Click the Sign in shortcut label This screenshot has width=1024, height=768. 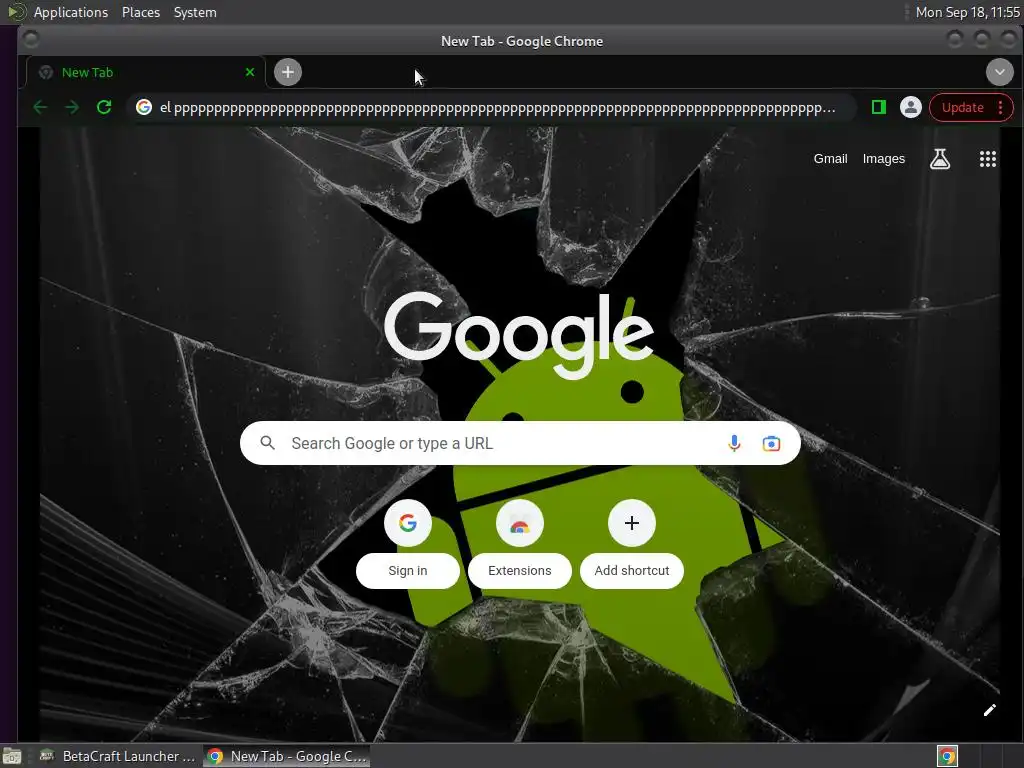[x=408, y=571]
